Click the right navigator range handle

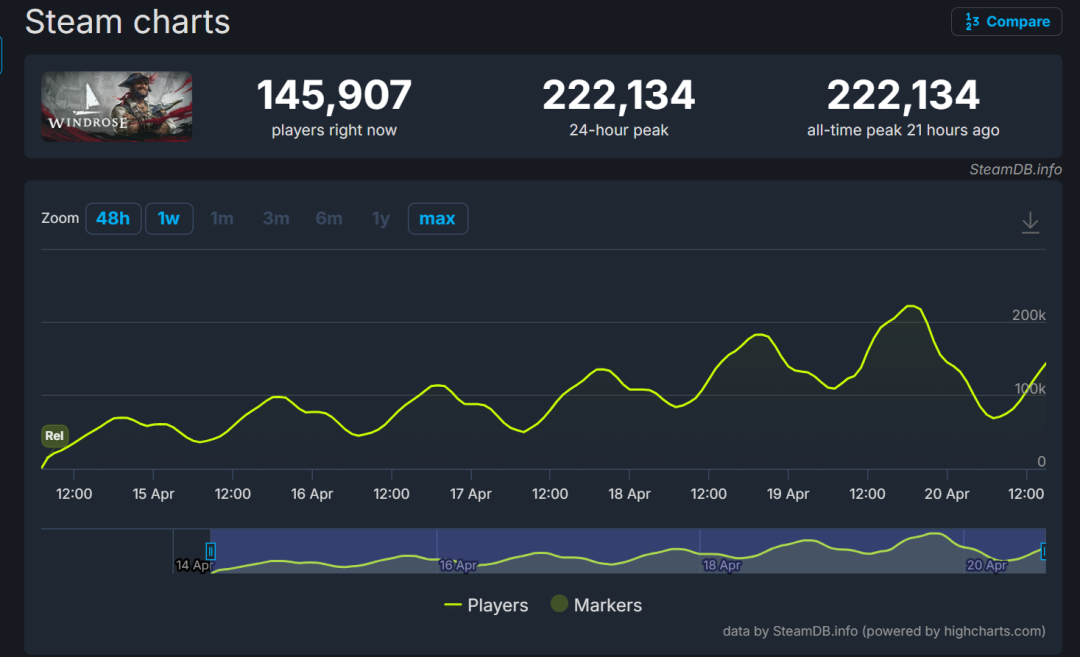1043,551
